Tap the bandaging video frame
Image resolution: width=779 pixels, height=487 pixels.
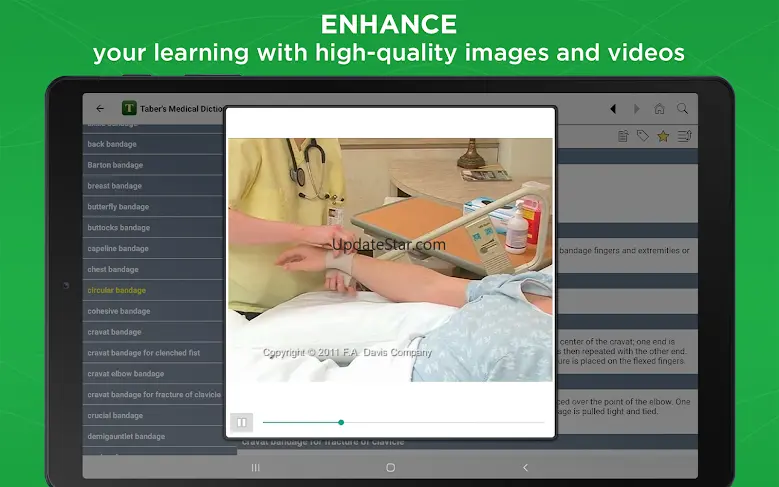pyautogui.click(x=390, y=260)
